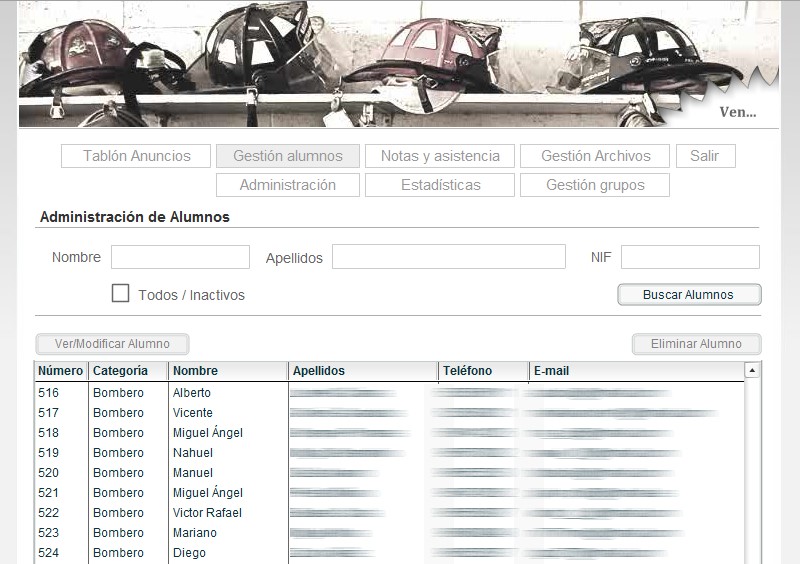Image resolution: width=800 pixels, height=564 pixels.
Task: Select the Gestión alumnos menu item
Action: pyautogui.click(x=288, y=156)
